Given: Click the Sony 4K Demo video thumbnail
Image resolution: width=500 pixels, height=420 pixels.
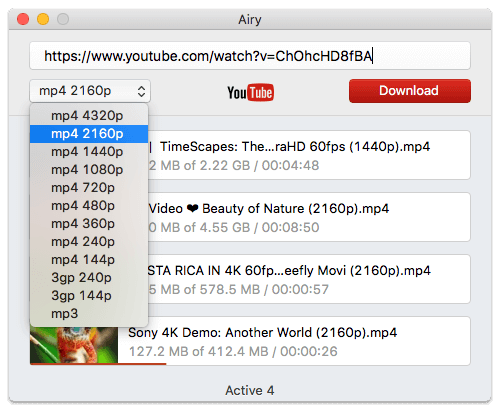Looking at the screenshot, I should click(74, 345).
